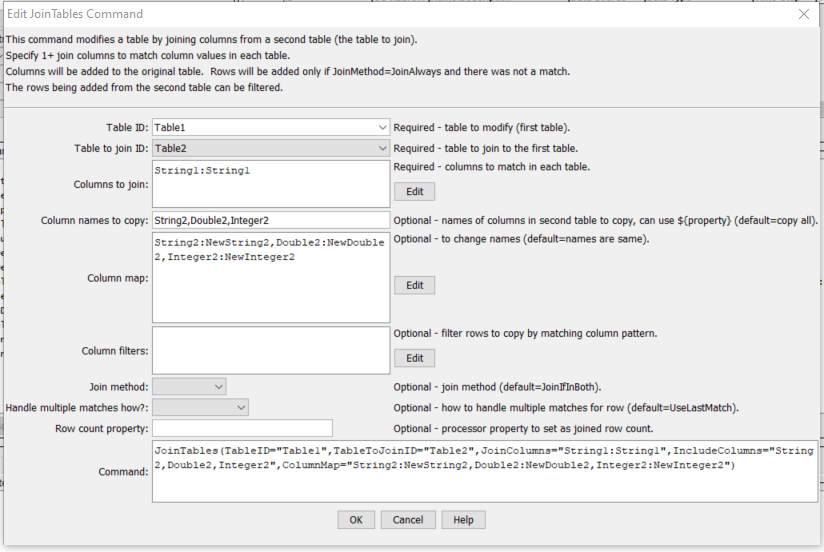Focus the Column names to copy field
The width and height of the screenshot is (824, 552).
pyautogui.click(x=270, y=220)
